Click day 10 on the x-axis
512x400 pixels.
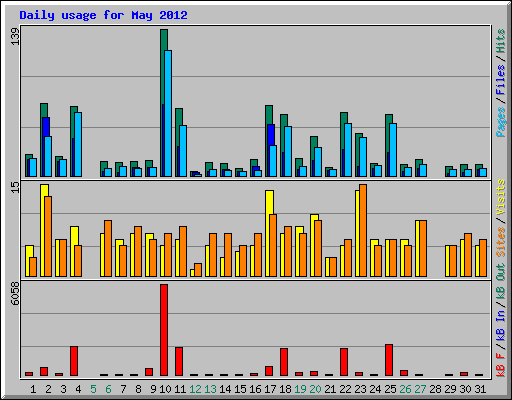[x=165, y=389]
